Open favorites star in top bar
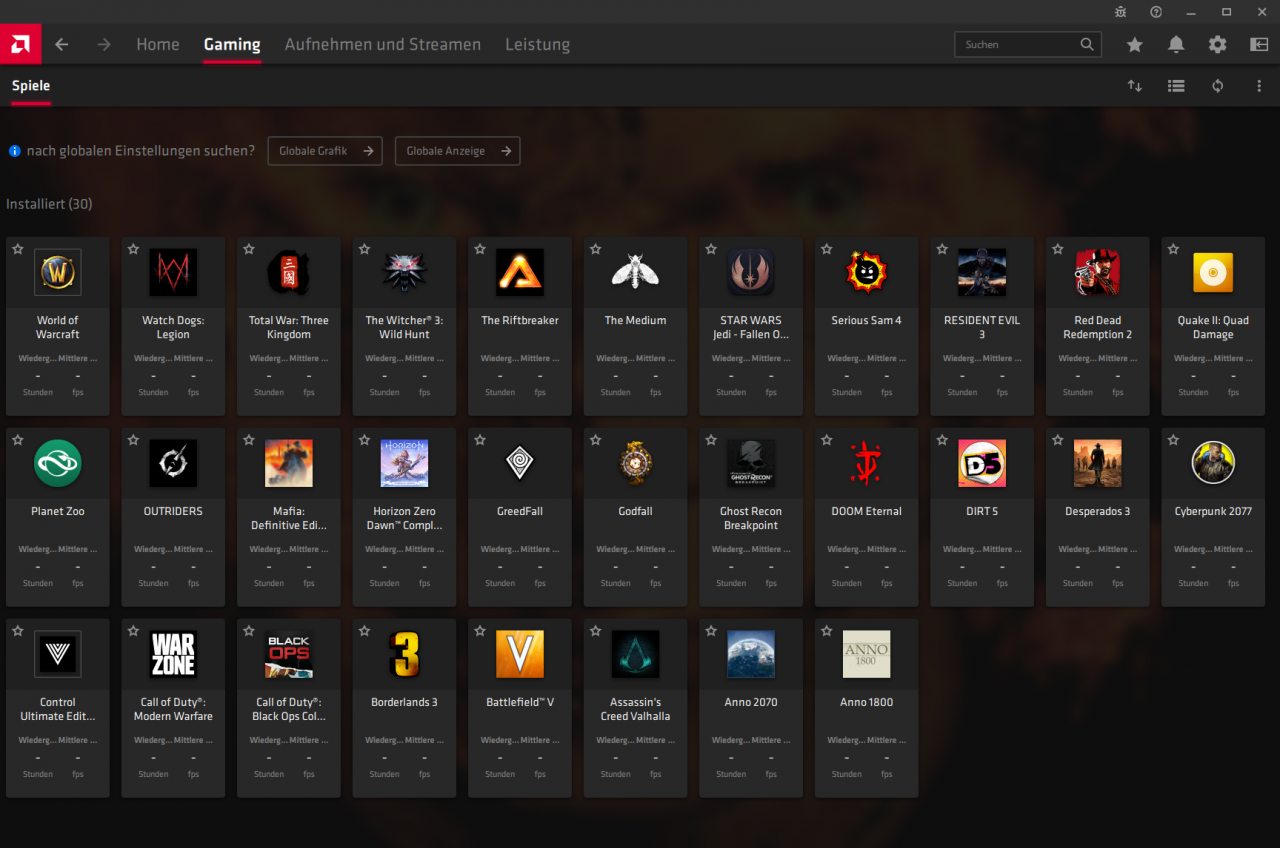 pos(1135,44)
